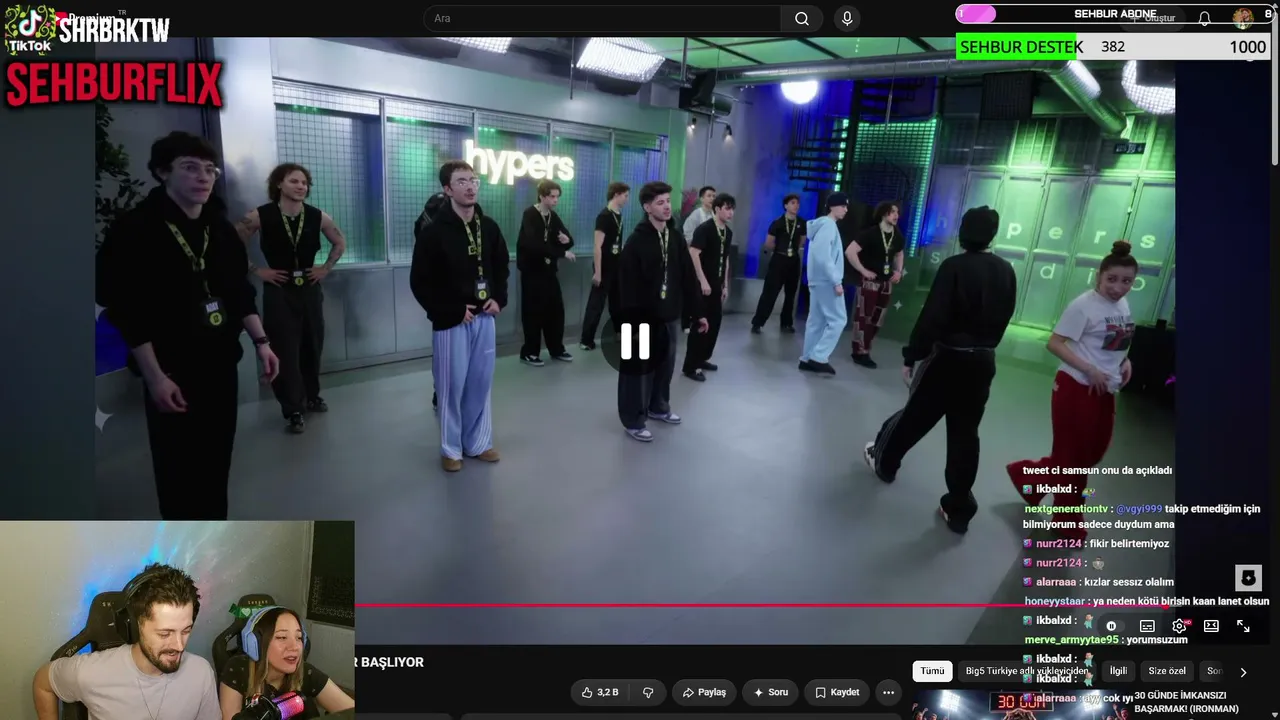Like the video showing 3,2 B
Viewport: 1280px width, 720px height.
tap(600, 692)
